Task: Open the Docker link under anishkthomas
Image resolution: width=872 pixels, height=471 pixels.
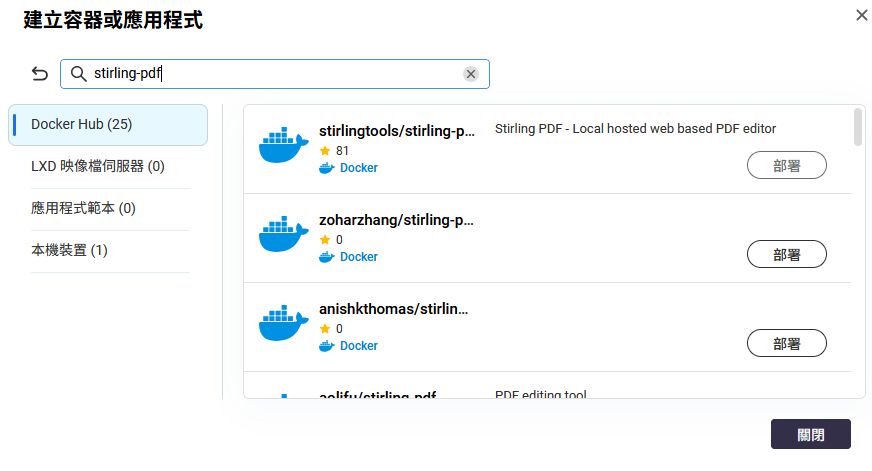Action: click(x=359, y=346)
